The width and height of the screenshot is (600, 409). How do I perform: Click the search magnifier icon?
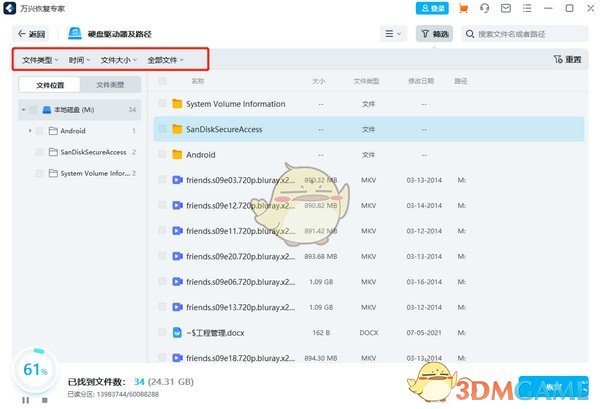tap(470, 34)
